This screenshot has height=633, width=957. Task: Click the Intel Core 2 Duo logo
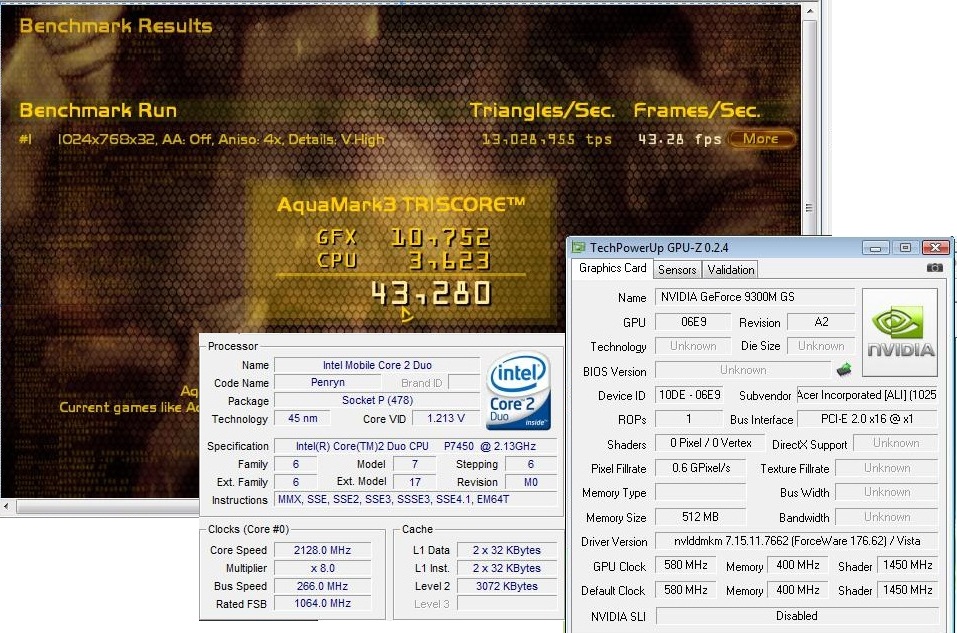[519, 390]
